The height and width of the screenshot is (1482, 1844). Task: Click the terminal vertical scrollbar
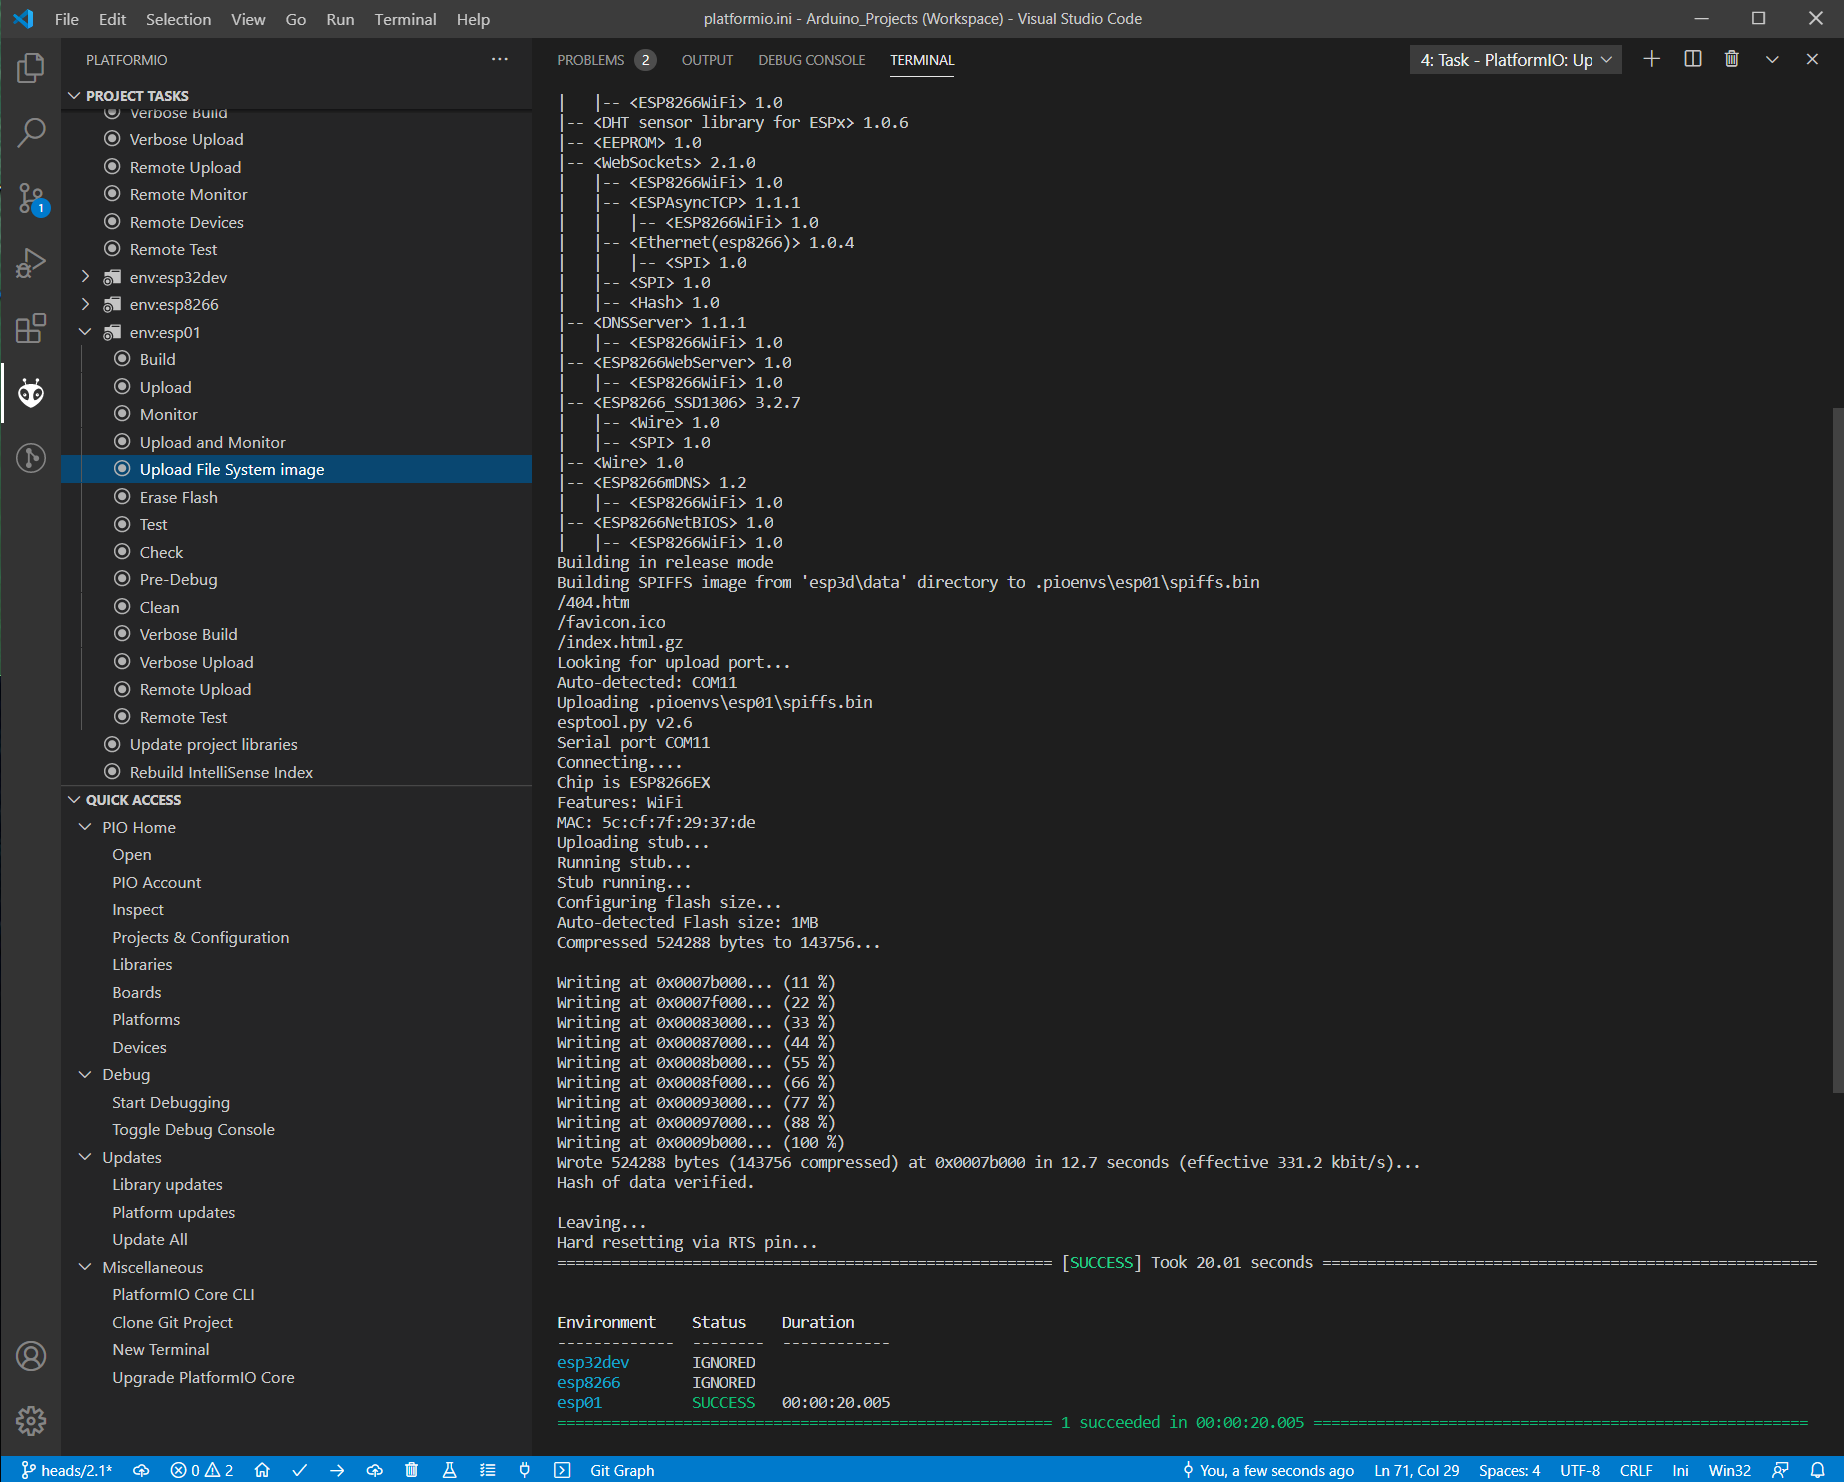(x=1837, y=750)
